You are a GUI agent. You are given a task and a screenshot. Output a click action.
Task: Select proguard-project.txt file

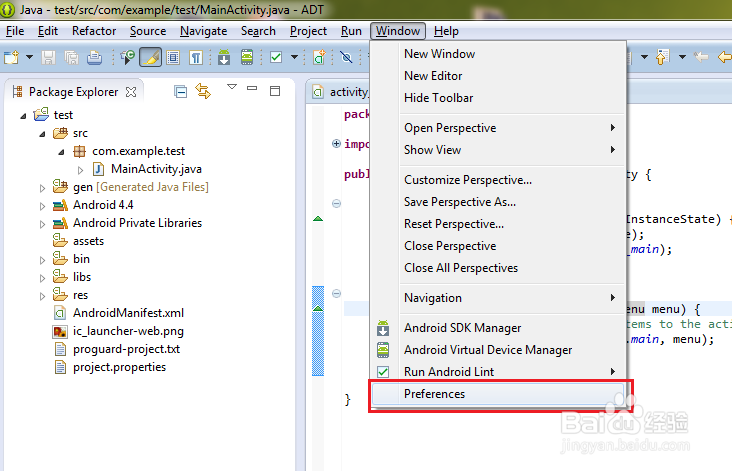tap(127, 349)
